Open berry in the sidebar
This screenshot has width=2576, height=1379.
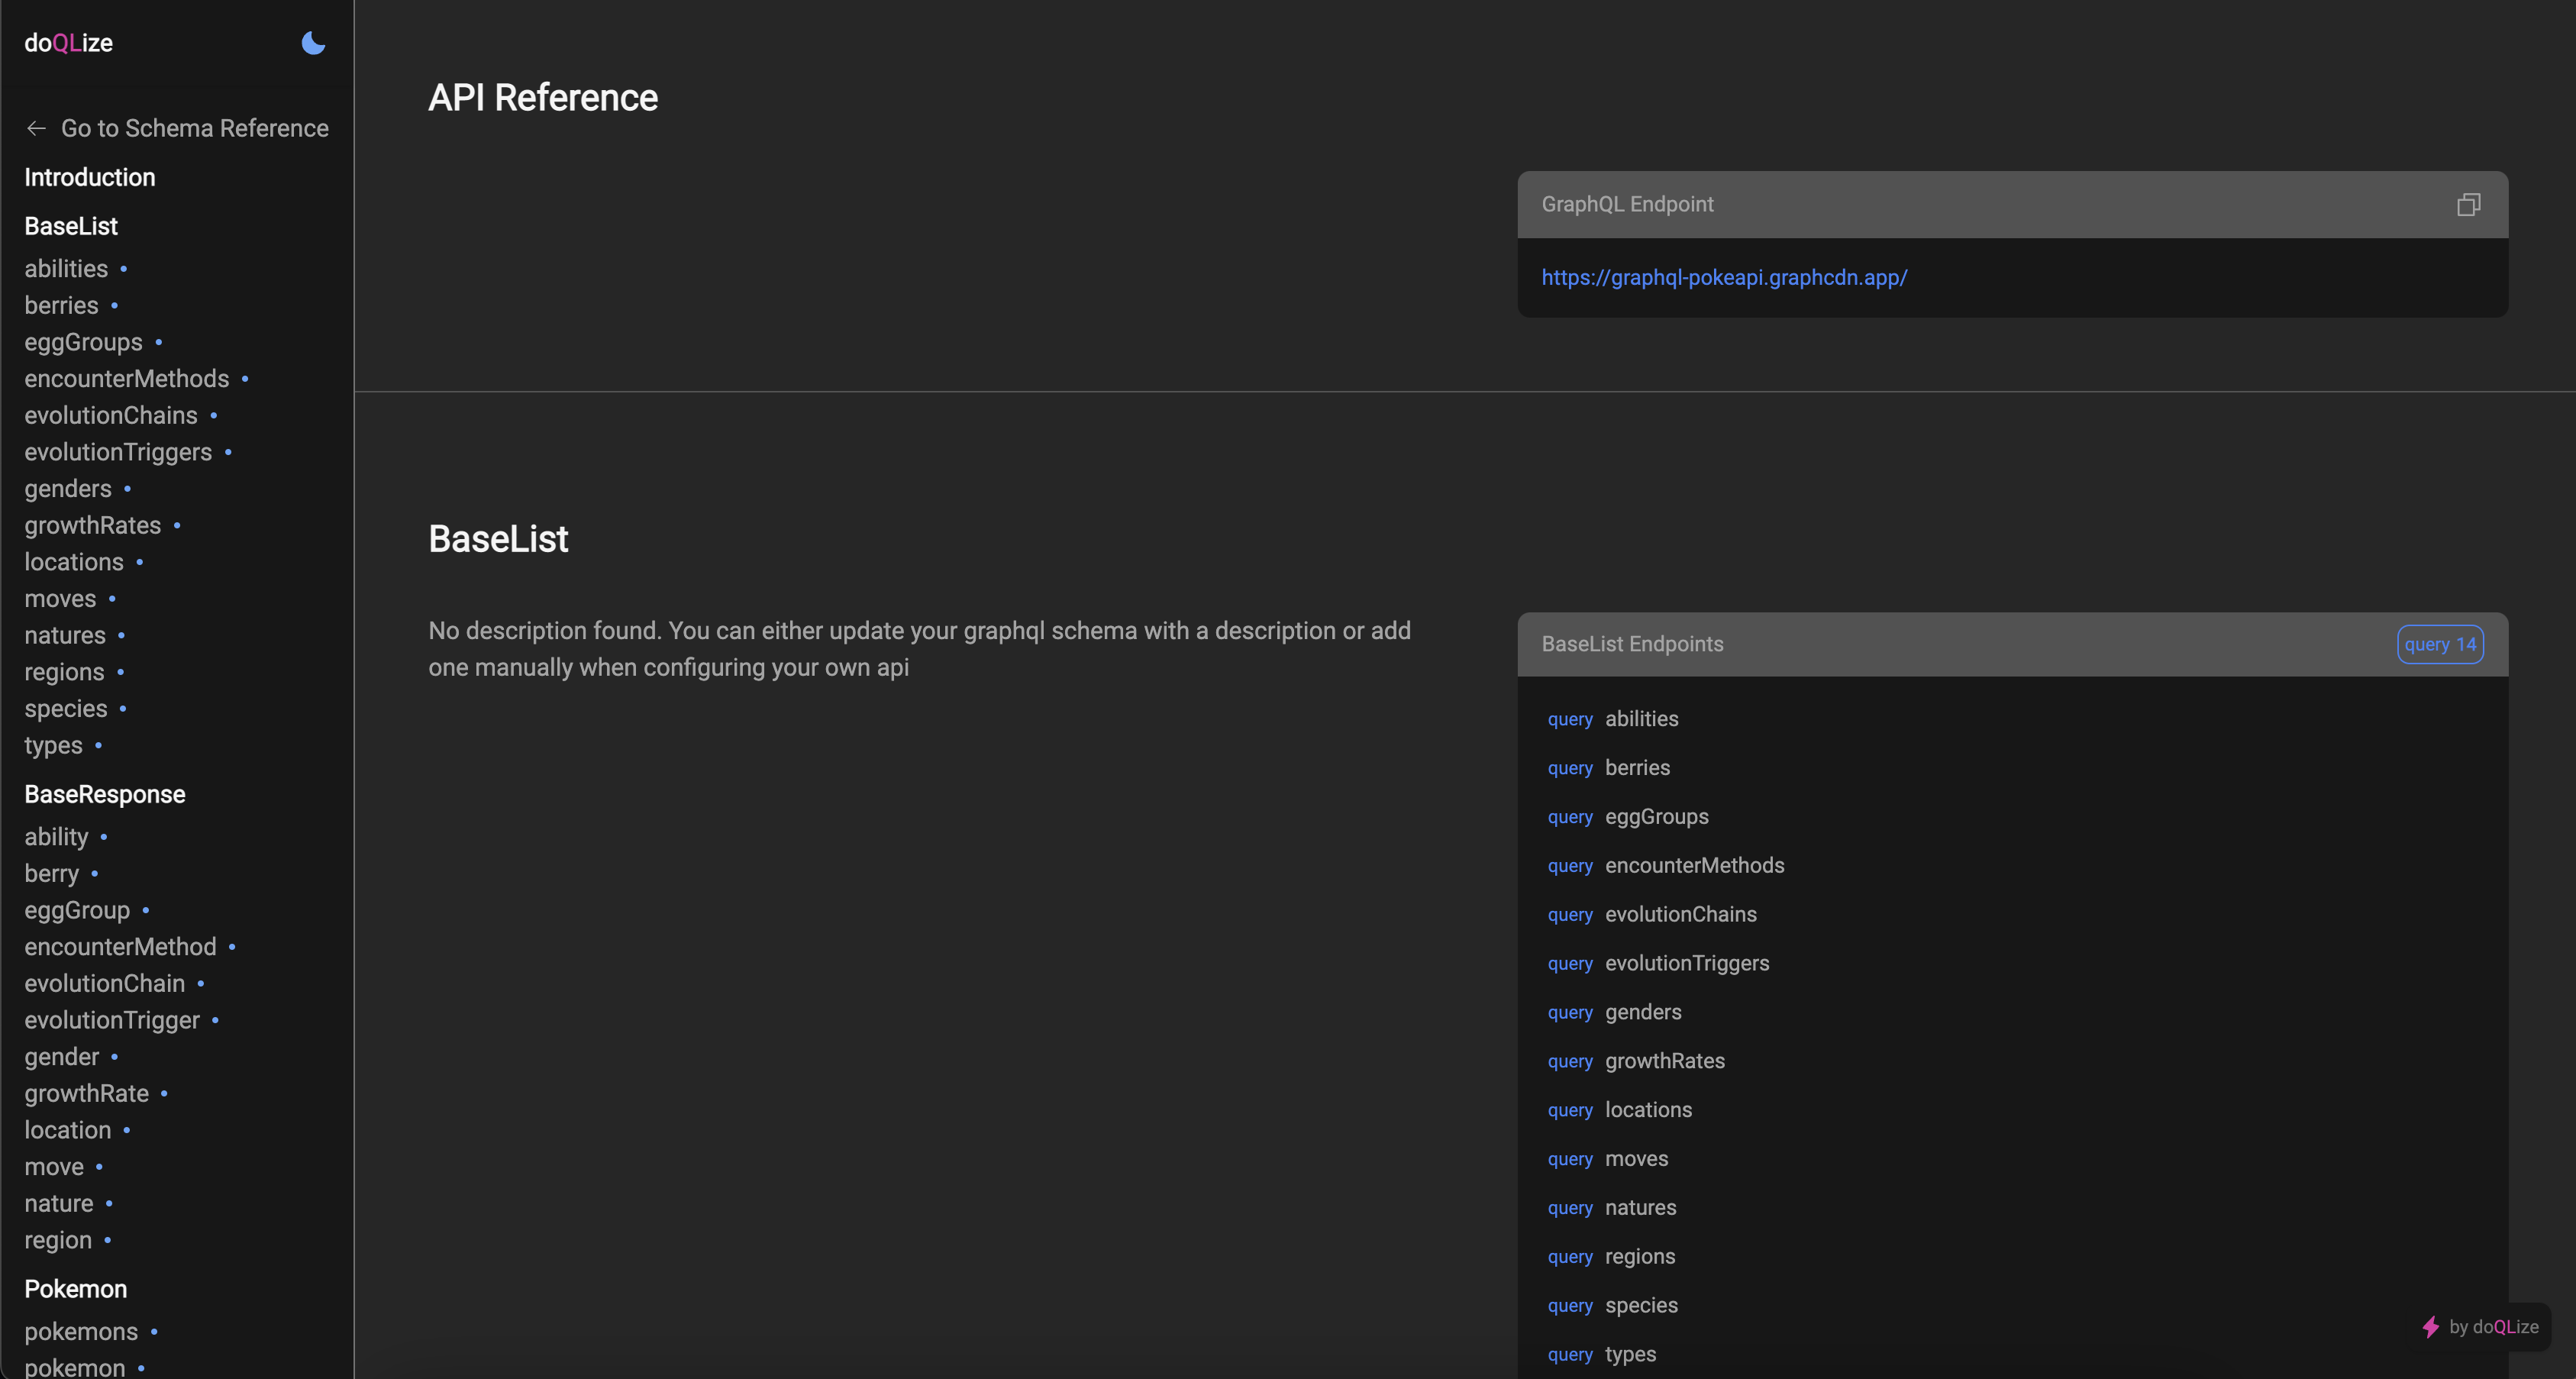[52, 874]
